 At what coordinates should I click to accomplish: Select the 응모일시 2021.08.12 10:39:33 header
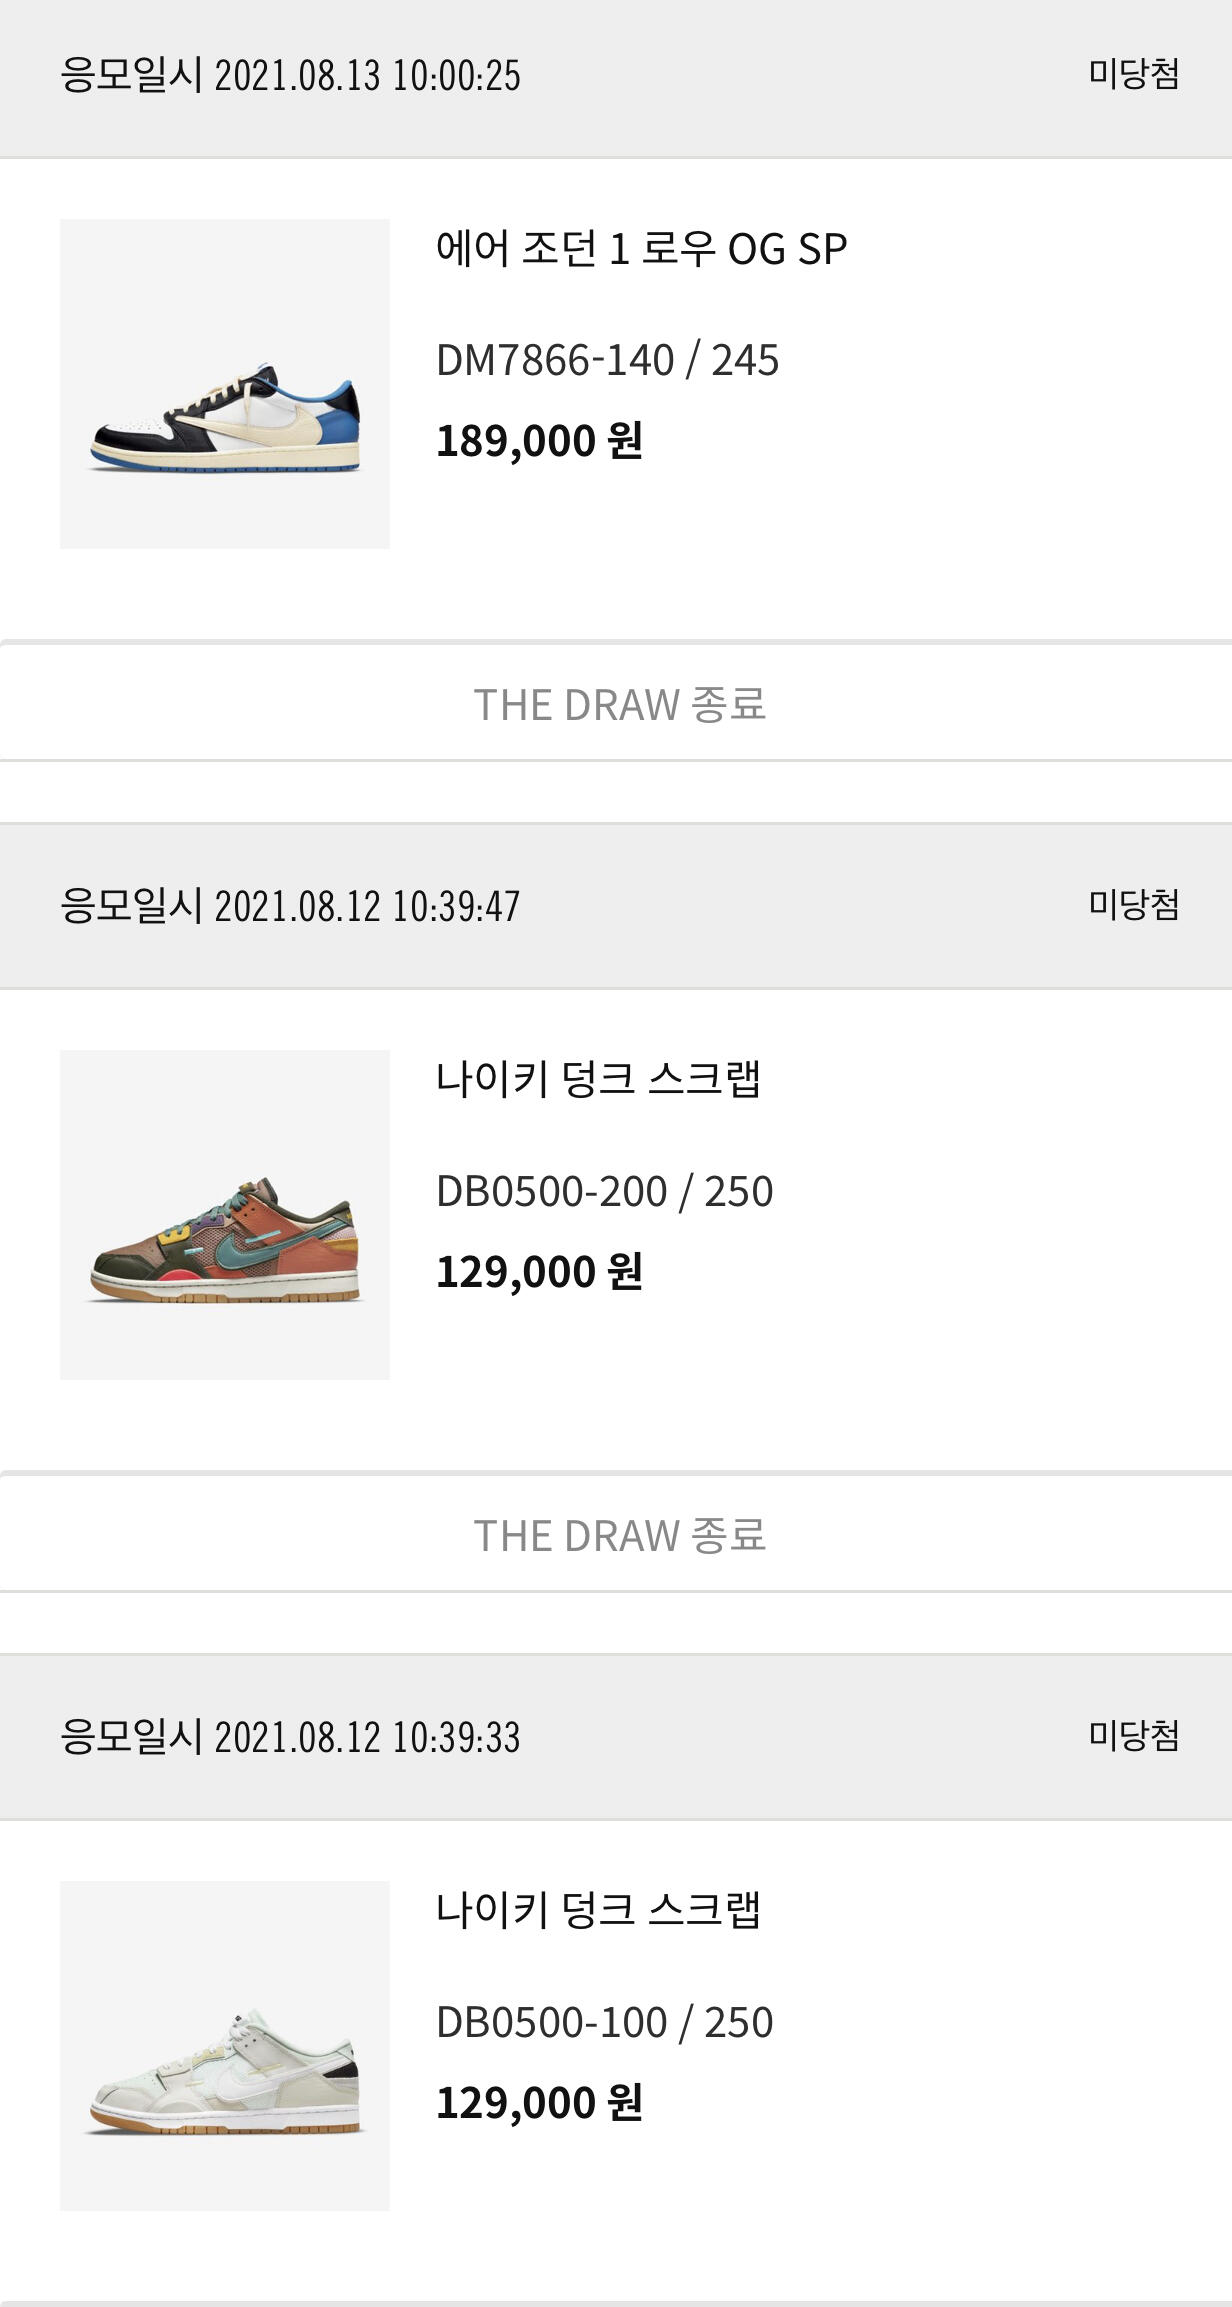(290, 1738)
